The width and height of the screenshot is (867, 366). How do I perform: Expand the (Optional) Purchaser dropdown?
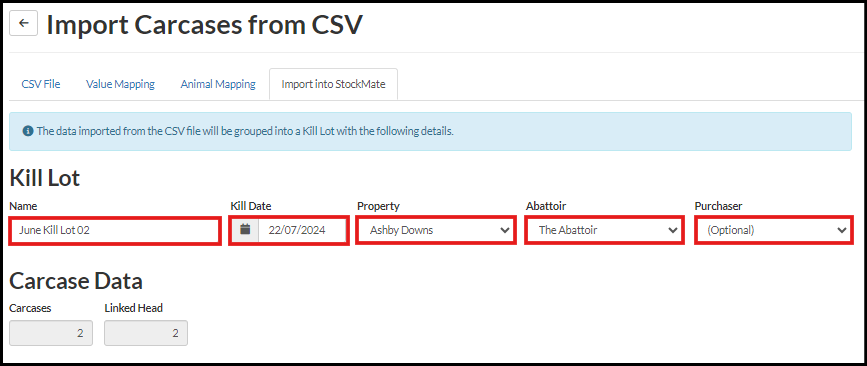774,231
